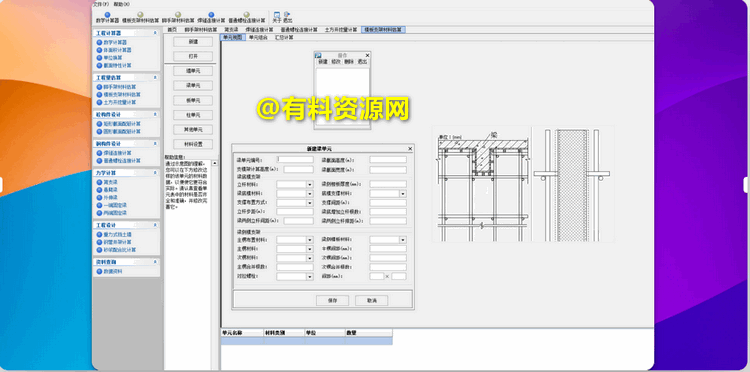Switch to the 简支梁 tab
The width and height of the screenshot is (750, 372).
(232, 30)
